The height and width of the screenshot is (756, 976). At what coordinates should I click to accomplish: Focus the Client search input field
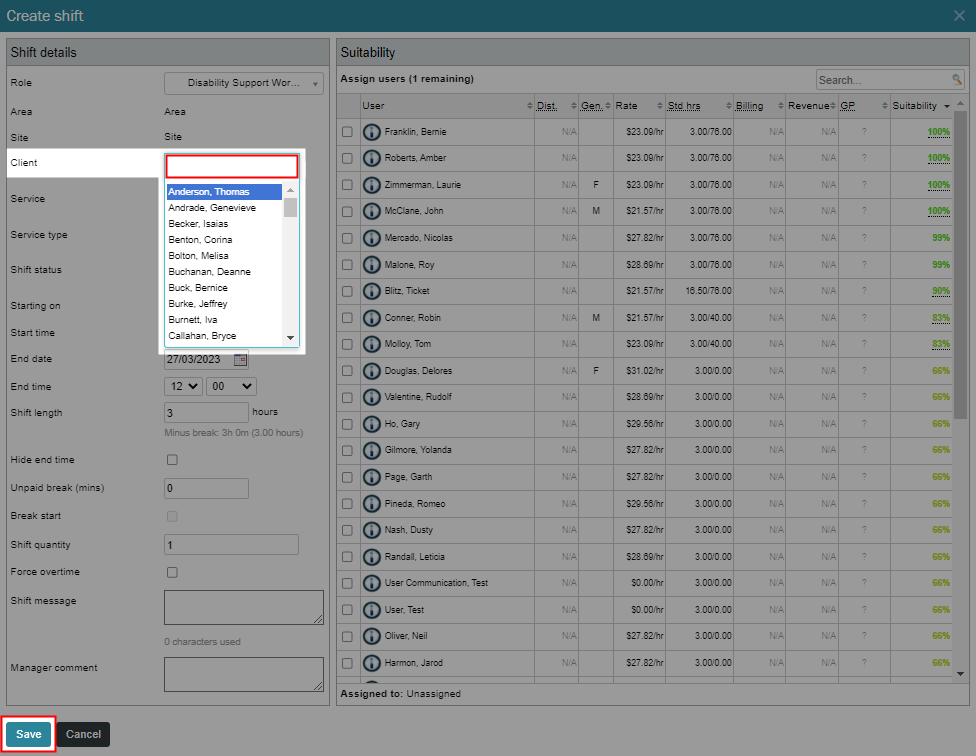click(x=232, y=167)
